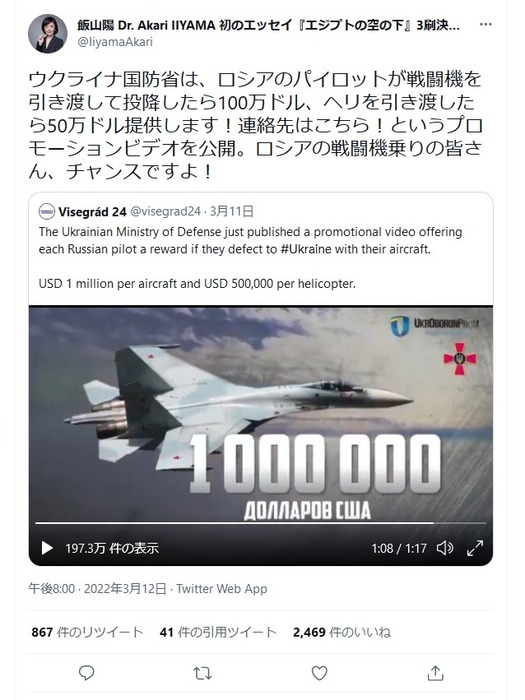Expand video to fullscreen

pos(475,548)
